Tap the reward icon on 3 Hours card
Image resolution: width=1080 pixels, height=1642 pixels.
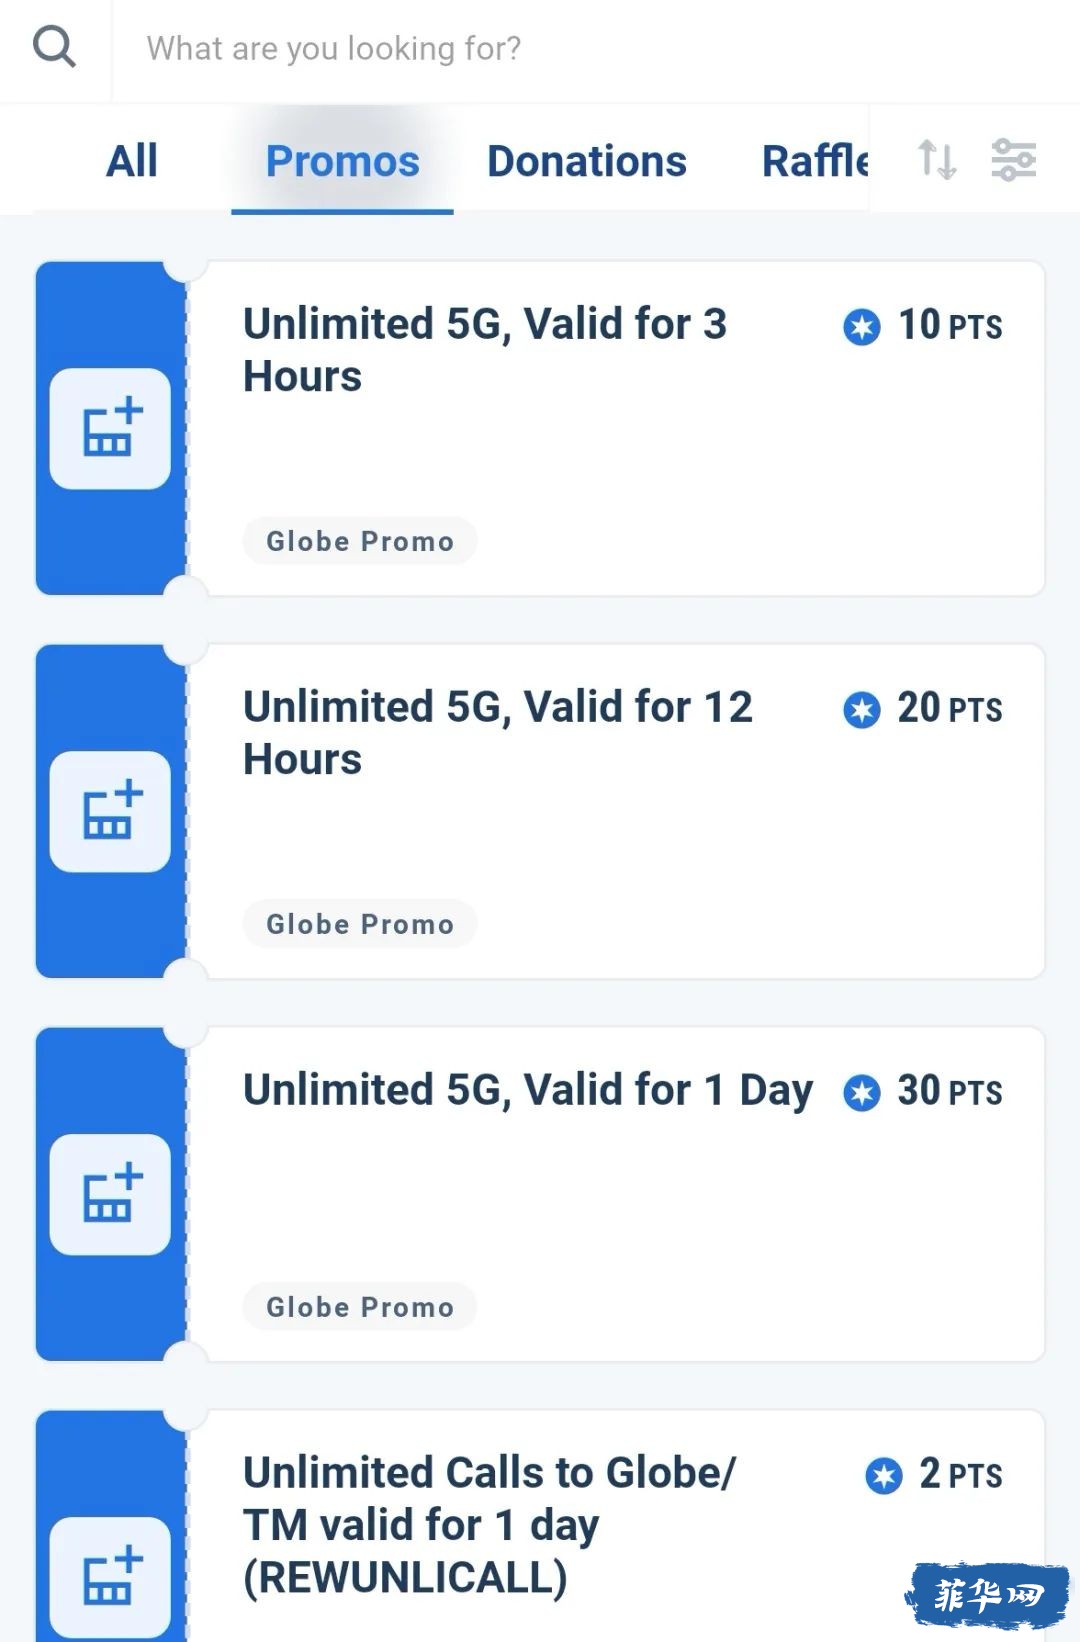tap(110, 429)
